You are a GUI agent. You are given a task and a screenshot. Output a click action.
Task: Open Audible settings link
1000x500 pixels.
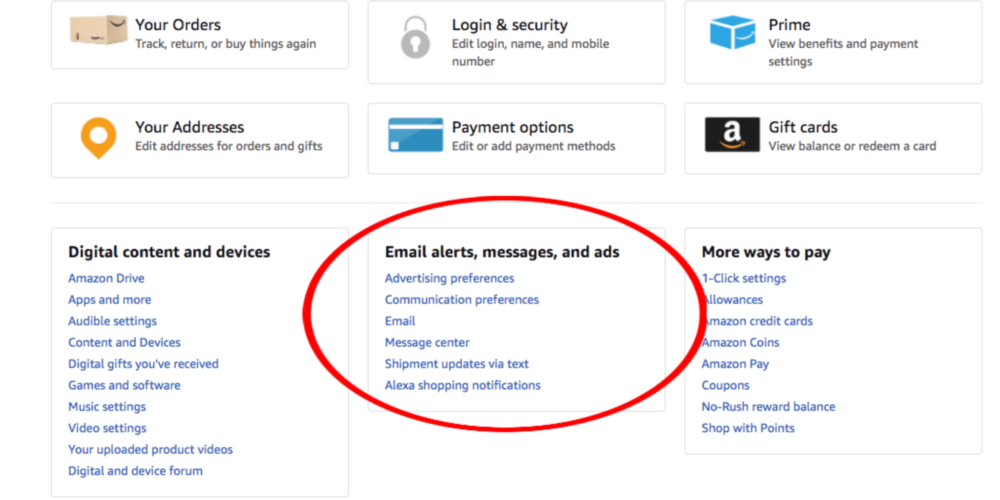pos(112,321)
